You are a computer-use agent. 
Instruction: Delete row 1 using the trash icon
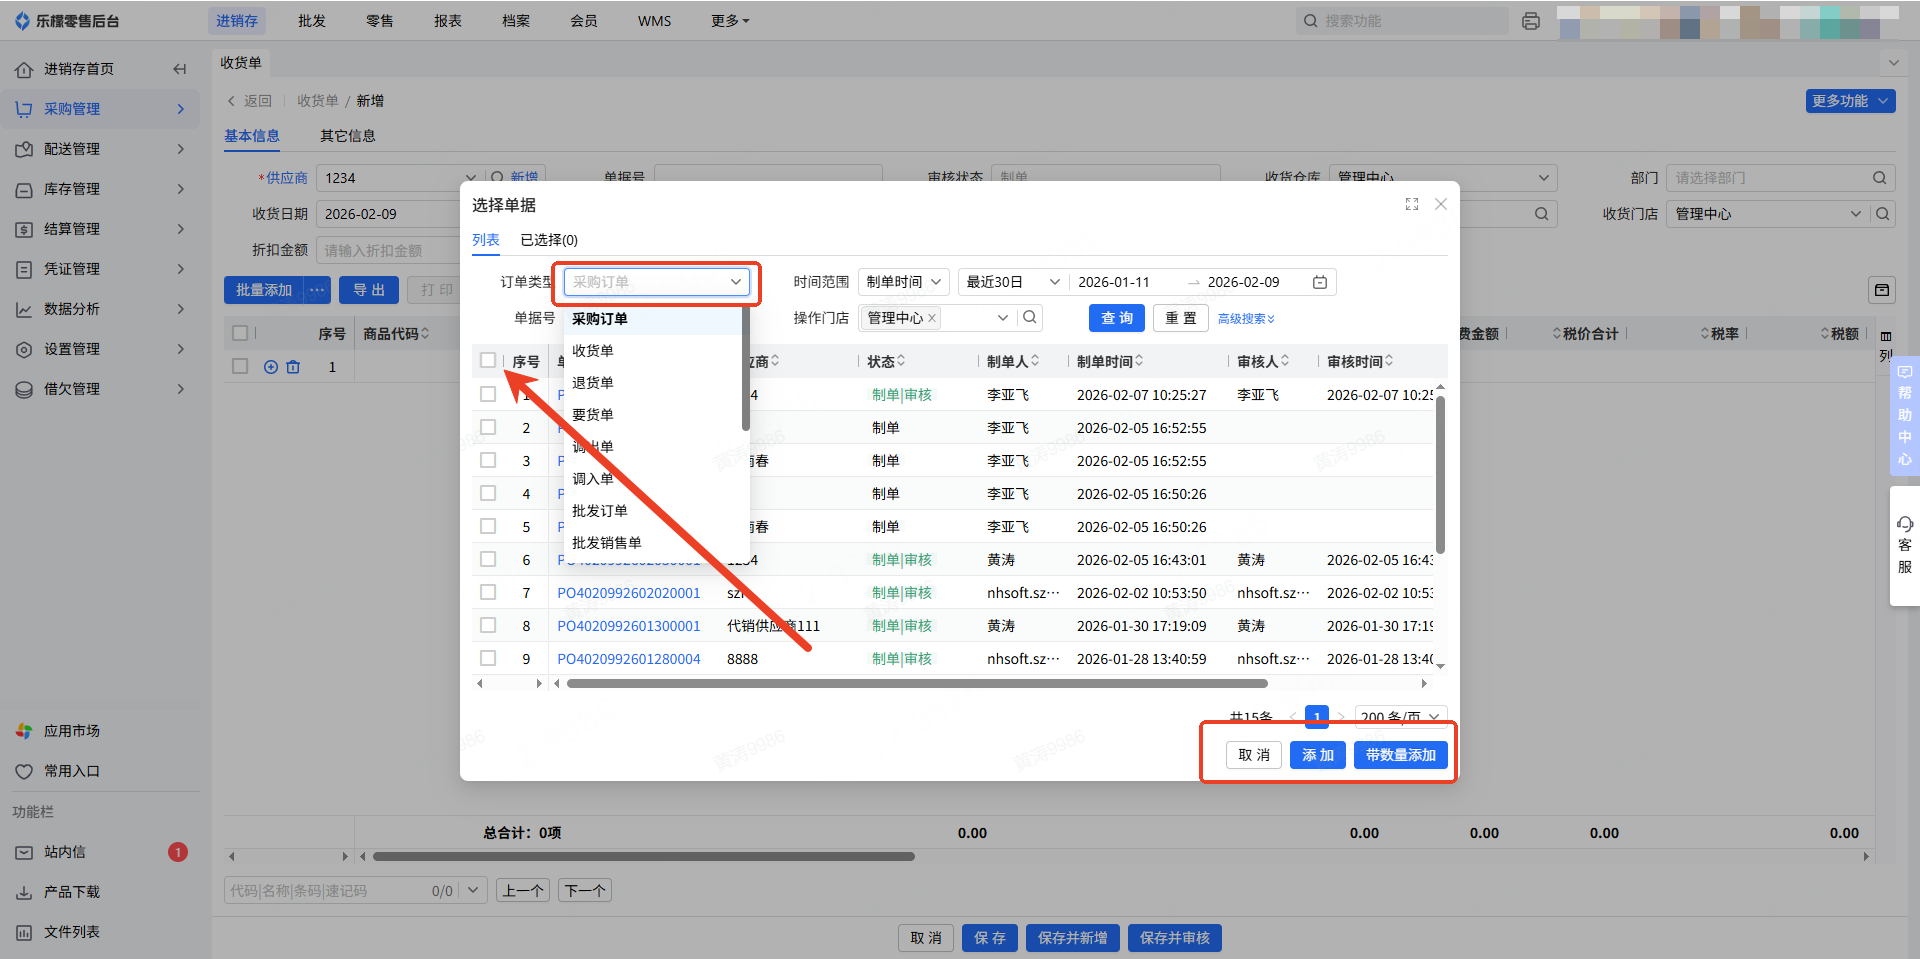(293, 367)
